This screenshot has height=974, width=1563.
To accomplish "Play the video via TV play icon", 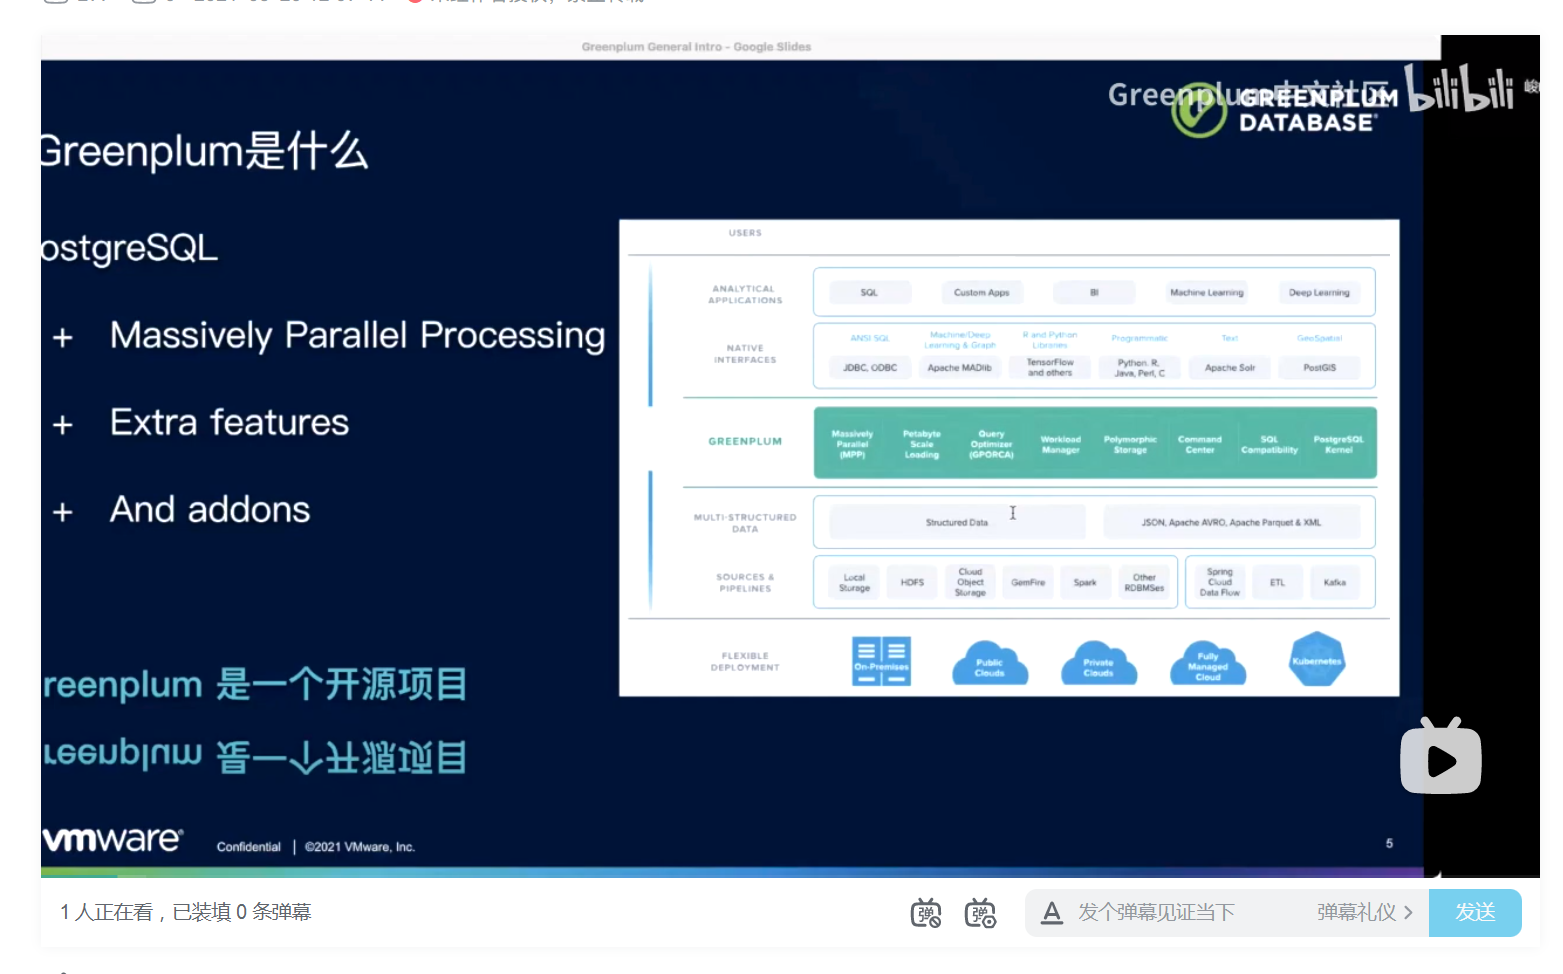I will coord(1441,757).
